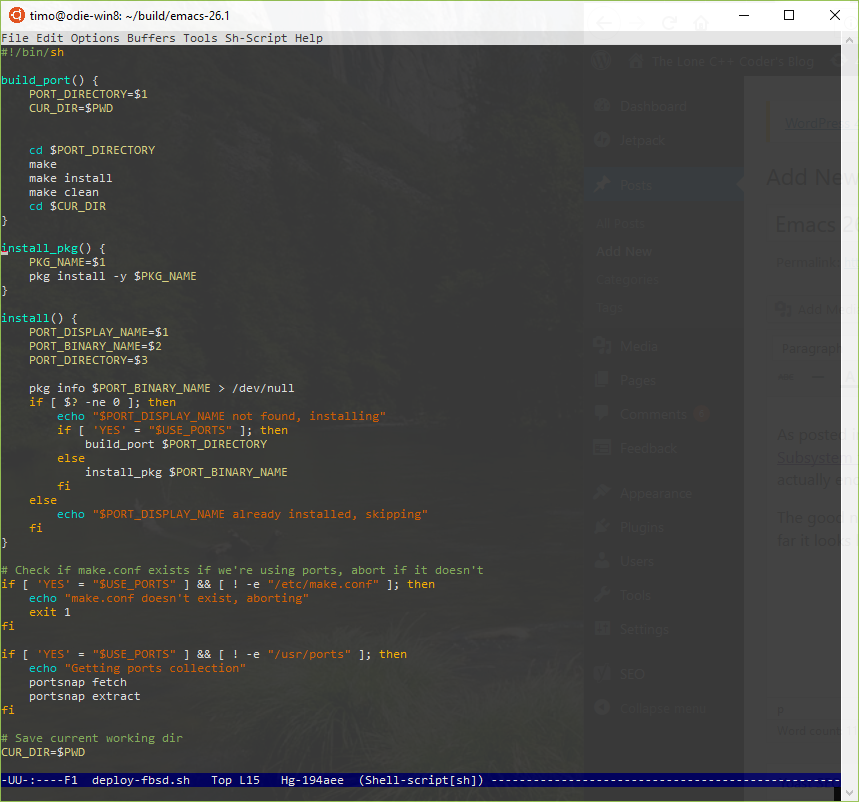The image size is (859, 802).
Task: Click the scrollbar down arrow
Action: pos(849,792)
